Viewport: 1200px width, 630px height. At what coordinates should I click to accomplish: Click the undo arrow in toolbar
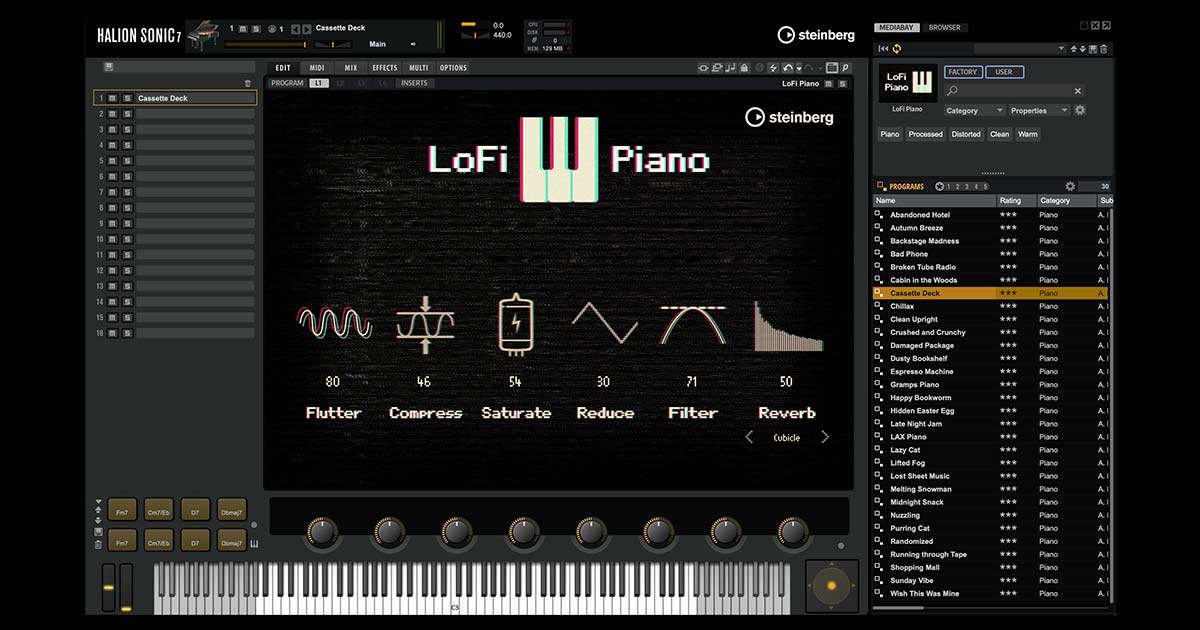[x=787, y=68]
